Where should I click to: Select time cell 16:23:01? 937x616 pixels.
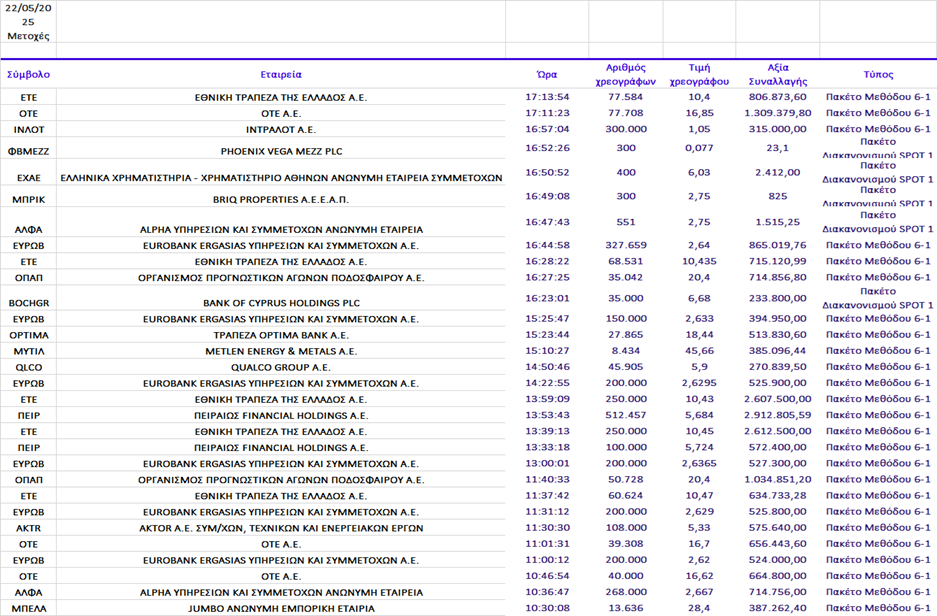pyautogui.click(x=547, y=299)
